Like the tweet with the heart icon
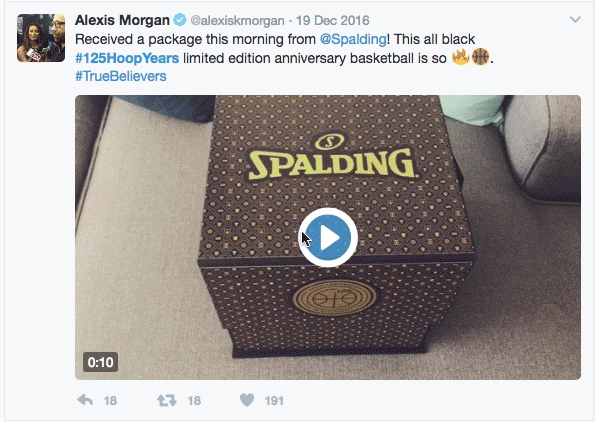This screenshot has width=596, height=422. pyautogui.click(x=247, y=400)
